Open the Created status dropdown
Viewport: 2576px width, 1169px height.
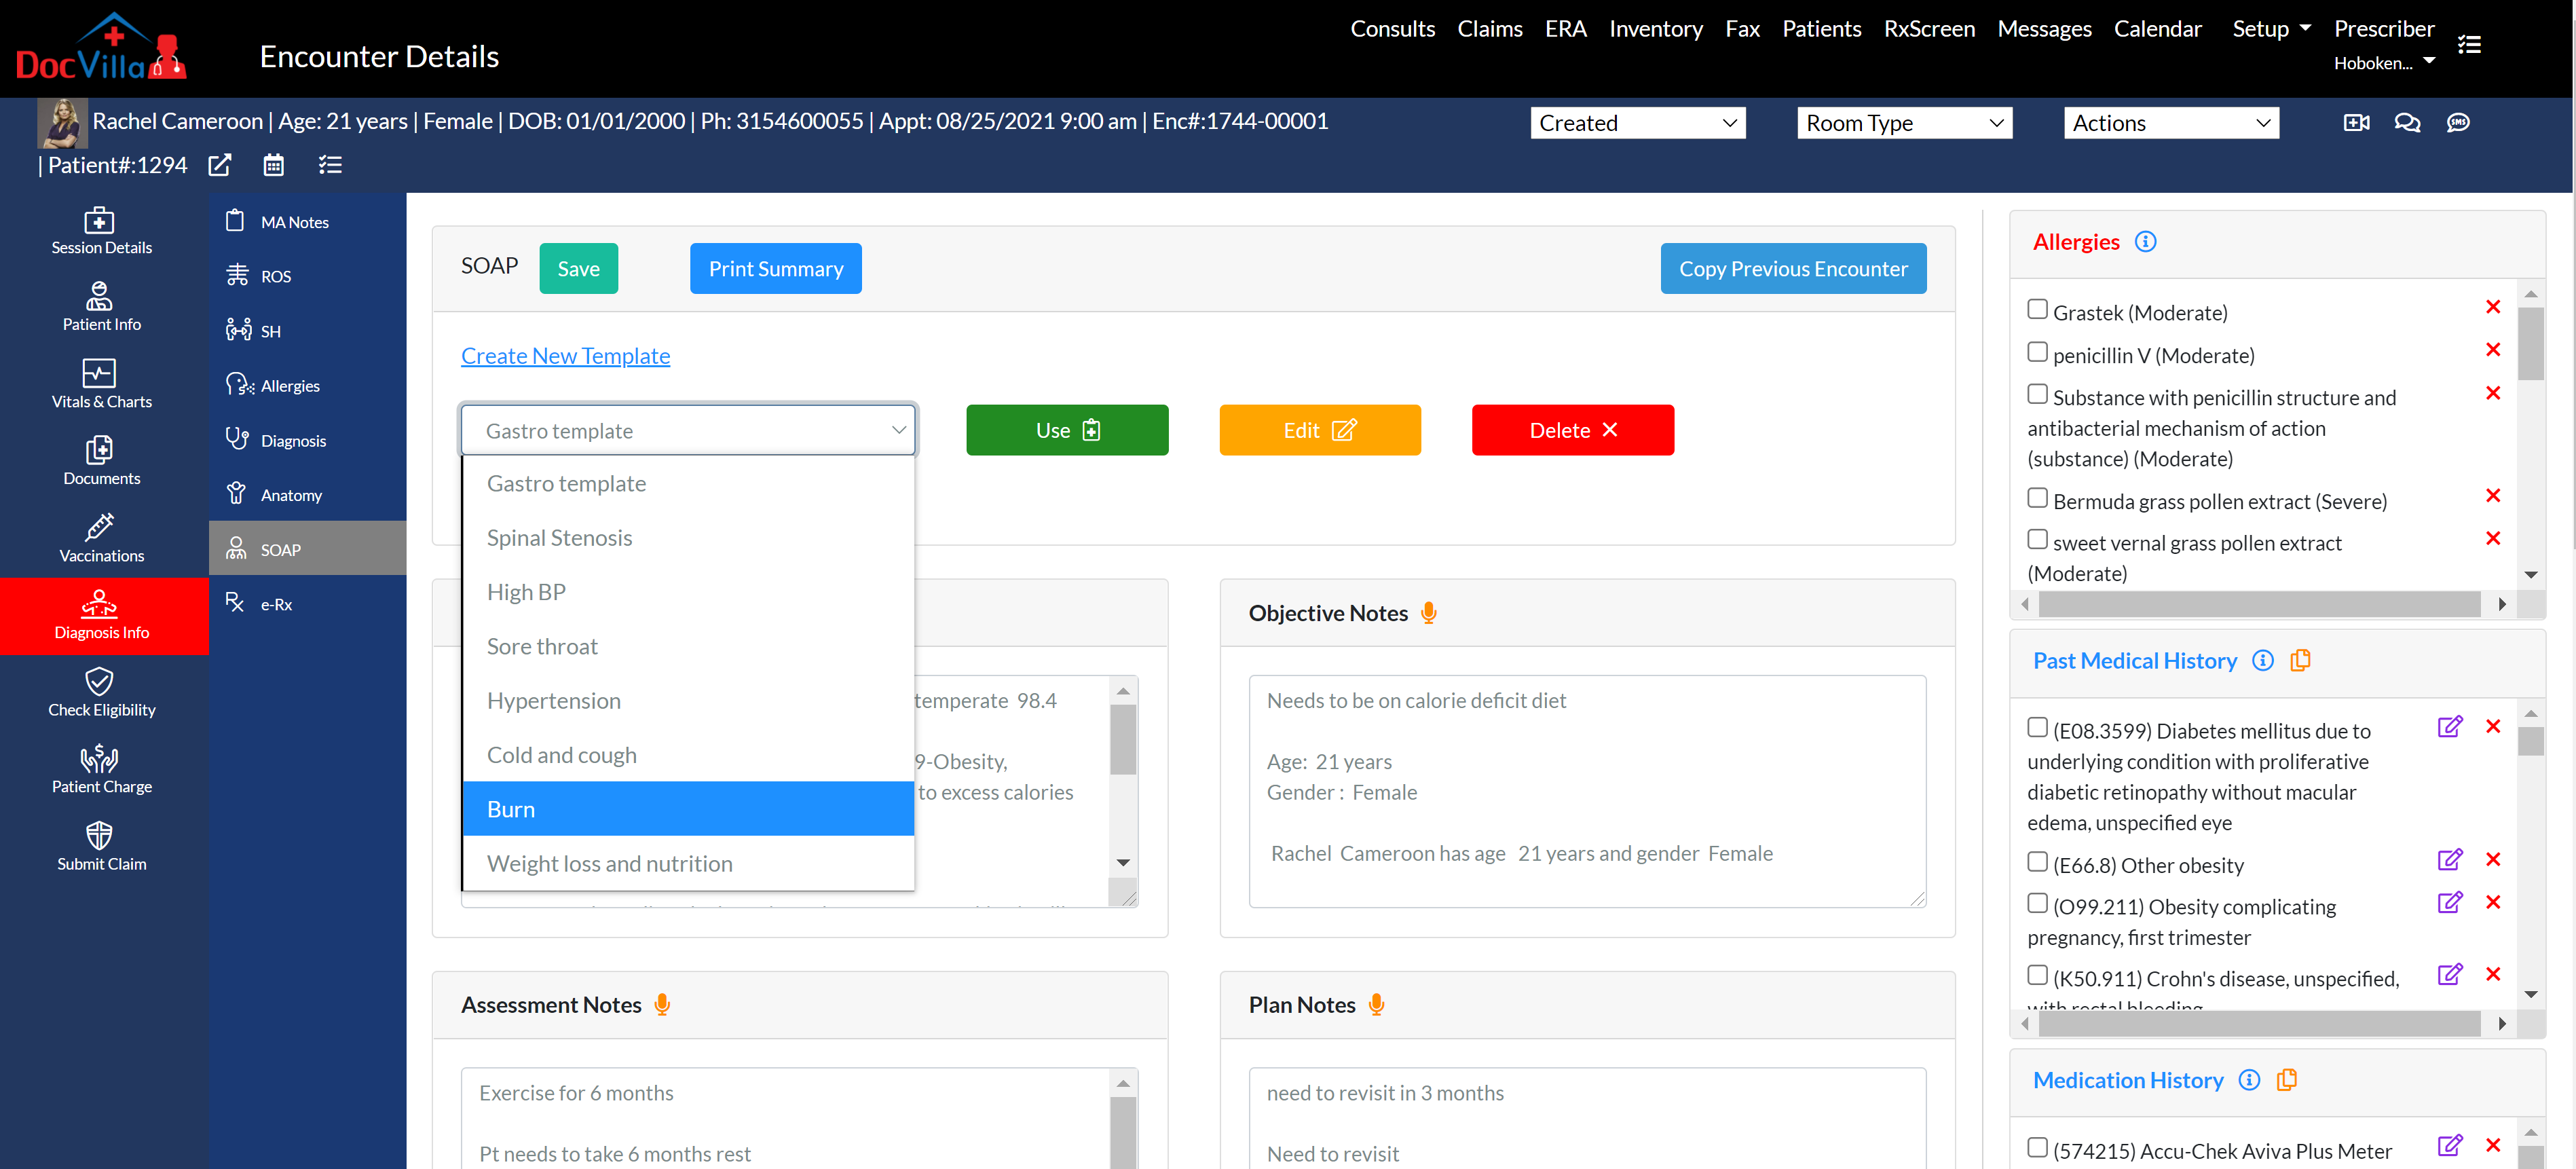[1637, 123]
